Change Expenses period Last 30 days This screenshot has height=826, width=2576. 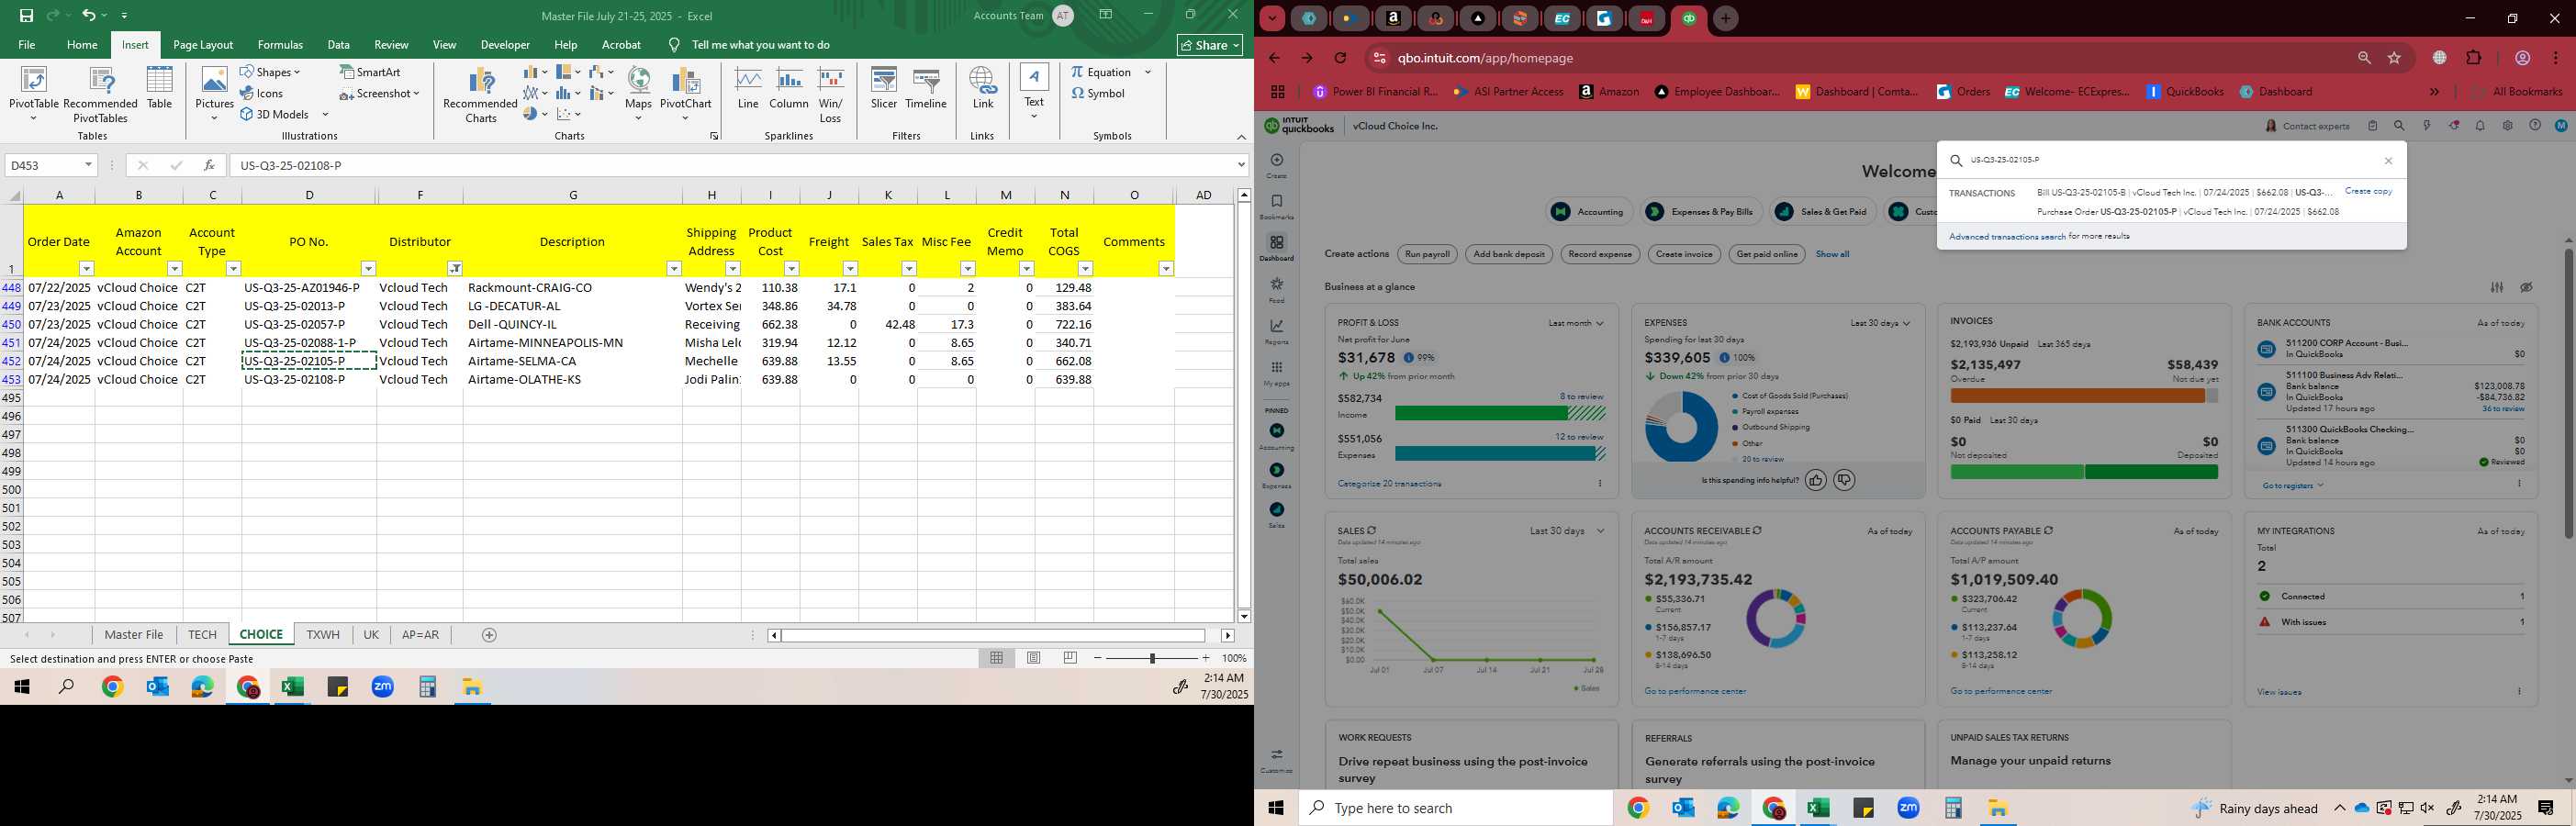[1880, 323]
